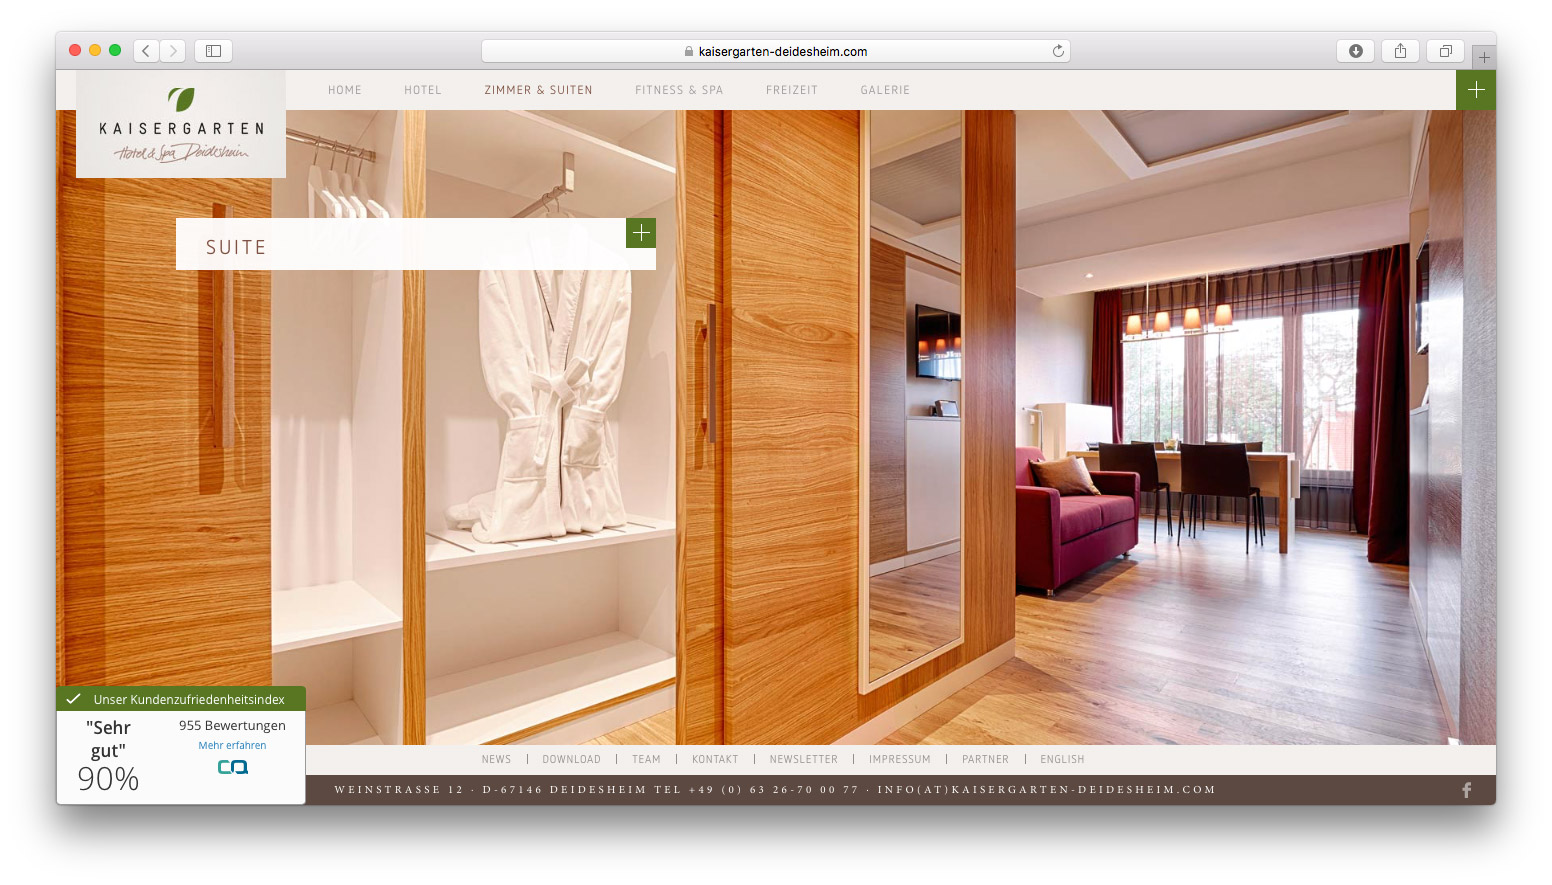Click the Safari forward arrow button
This screenshot has height=885, width=1552.
tap(173, 51)
